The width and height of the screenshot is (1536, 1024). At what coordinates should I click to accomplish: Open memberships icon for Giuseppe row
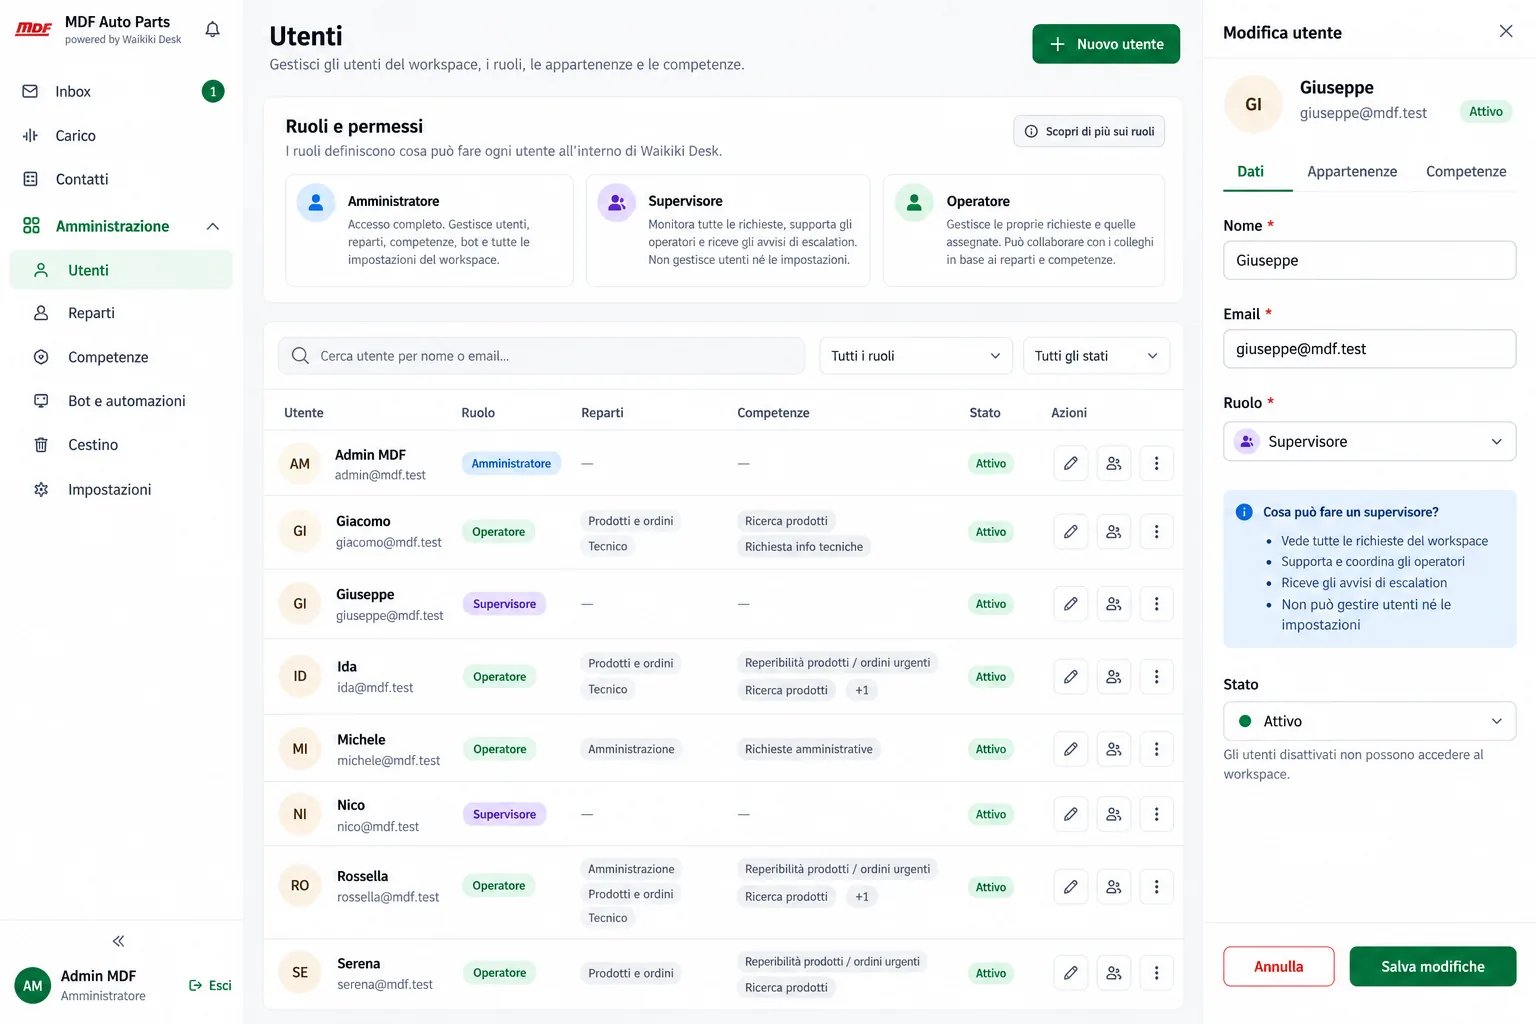coord(1114,604)
